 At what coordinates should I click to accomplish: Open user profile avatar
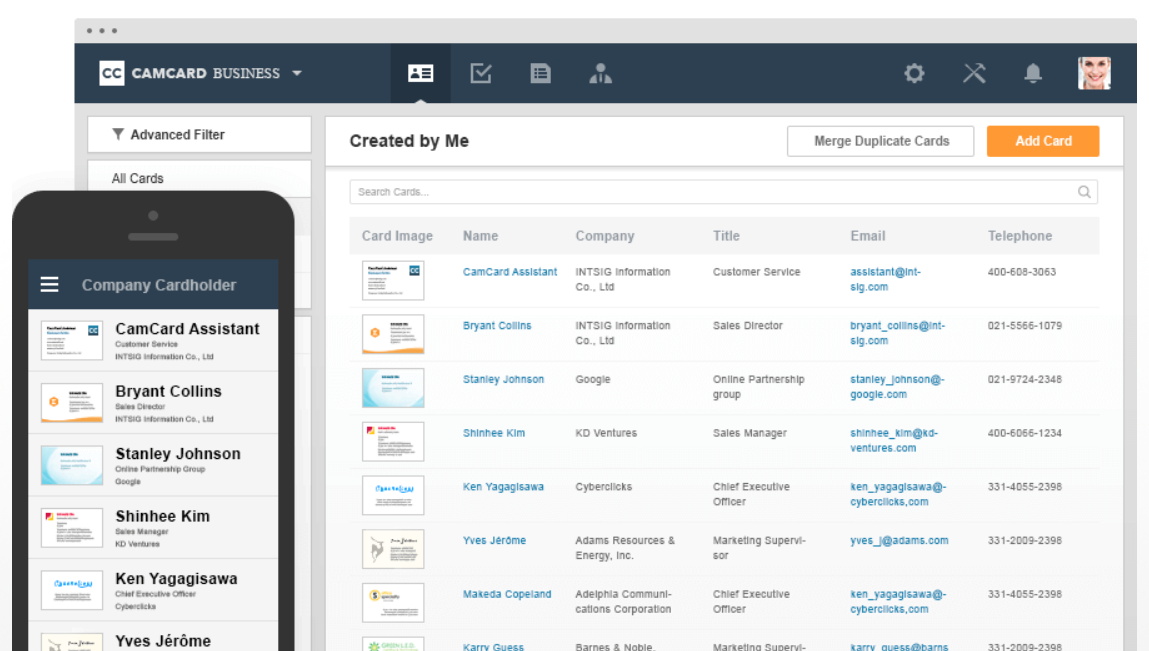(x=1094, y=73)
